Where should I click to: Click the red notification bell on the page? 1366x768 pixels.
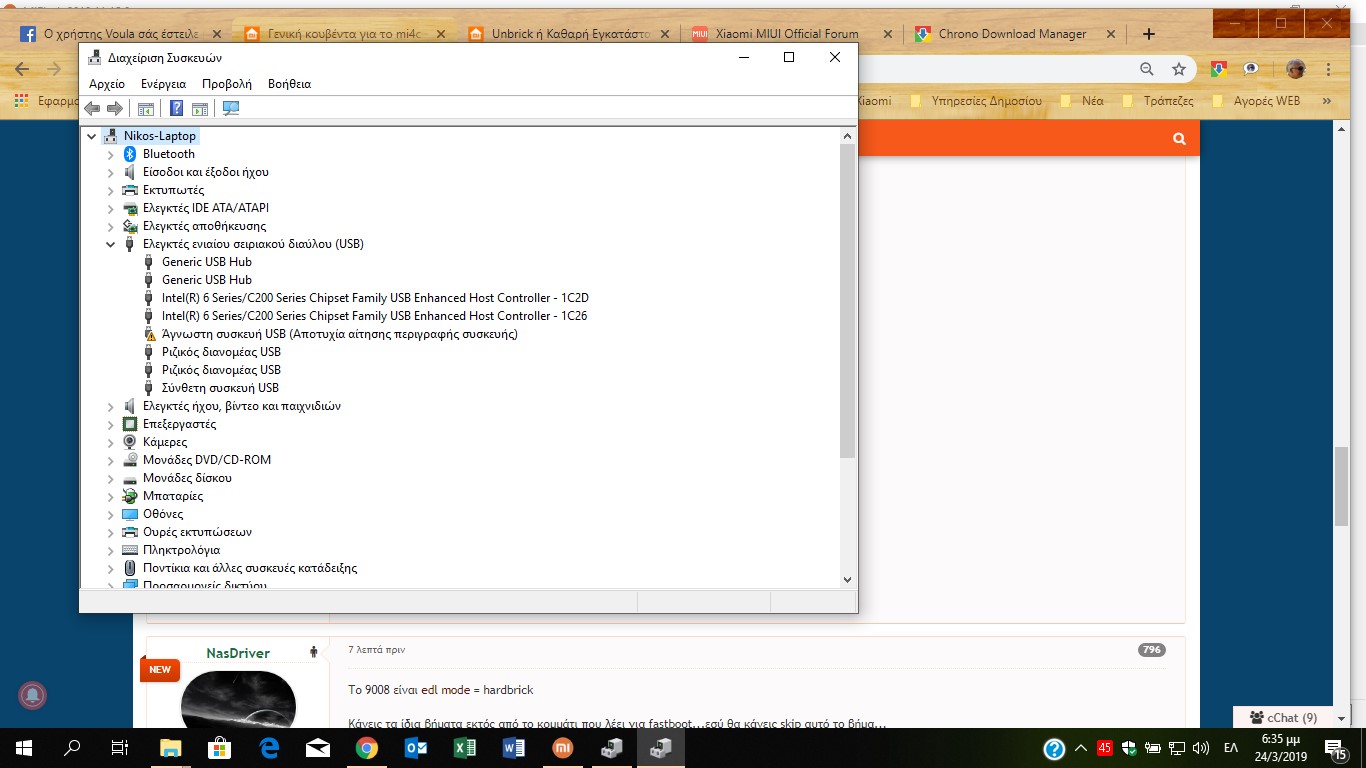pyautogui.click(x=33, y=695)
